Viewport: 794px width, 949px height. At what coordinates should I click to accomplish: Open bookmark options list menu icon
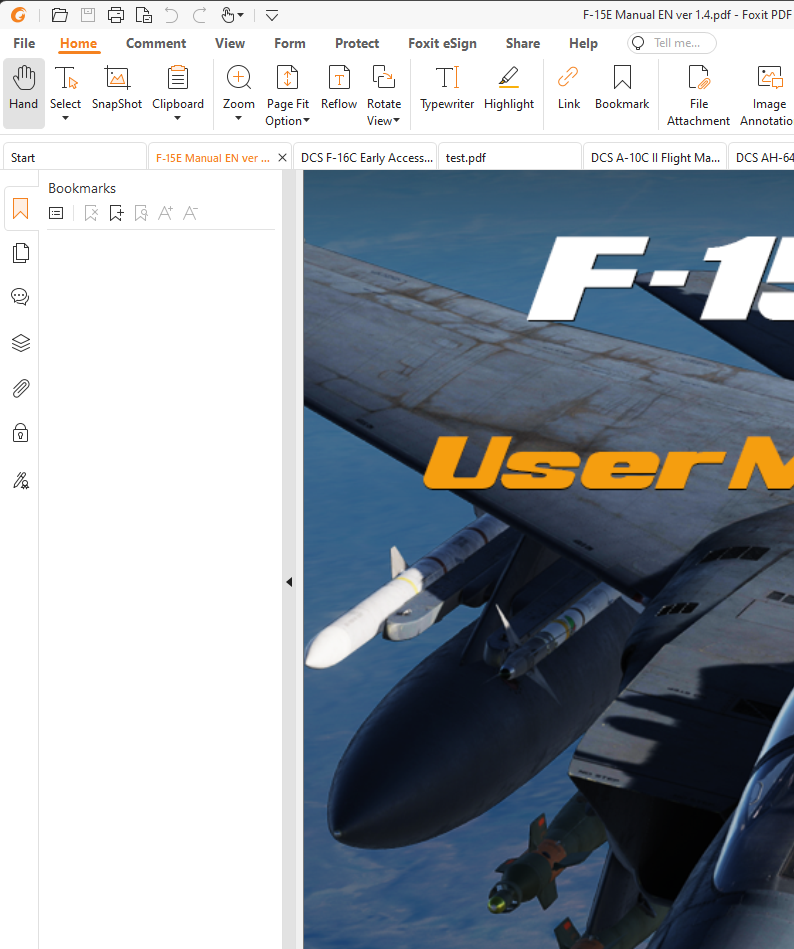coord(56,213)
